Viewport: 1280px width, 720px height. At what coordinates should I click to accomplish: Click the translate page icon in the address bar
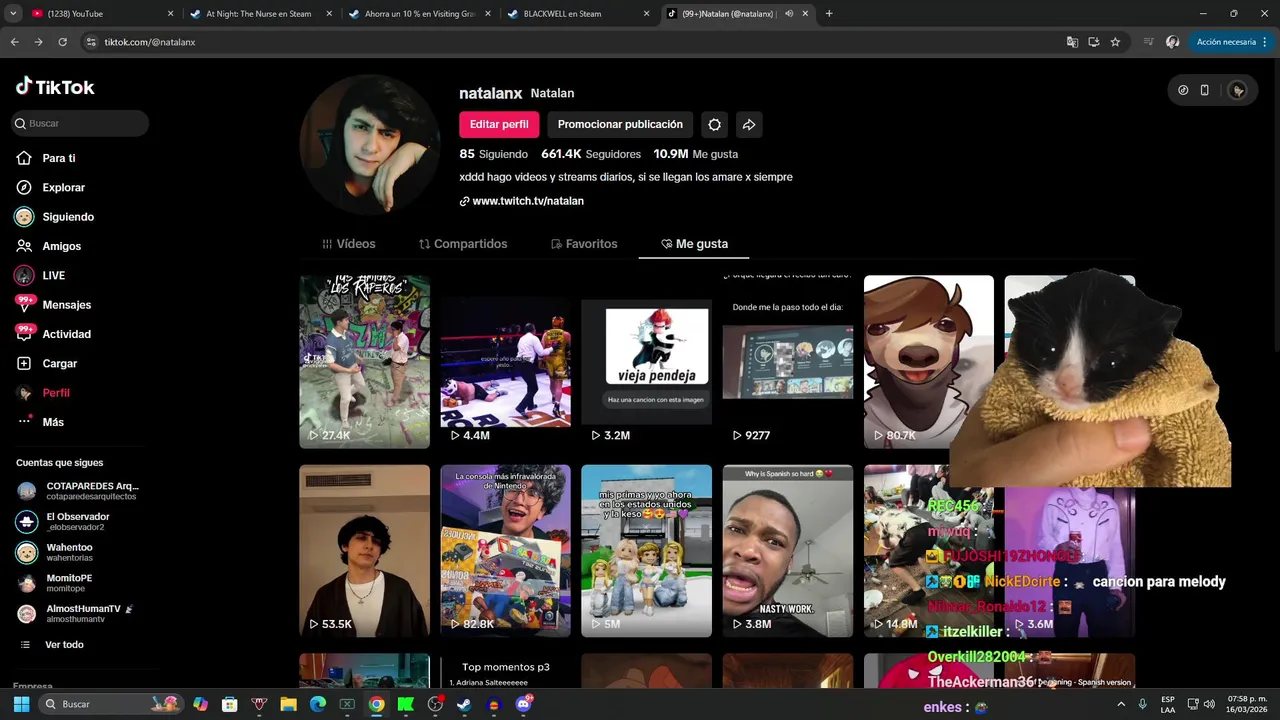(1072, 42)
